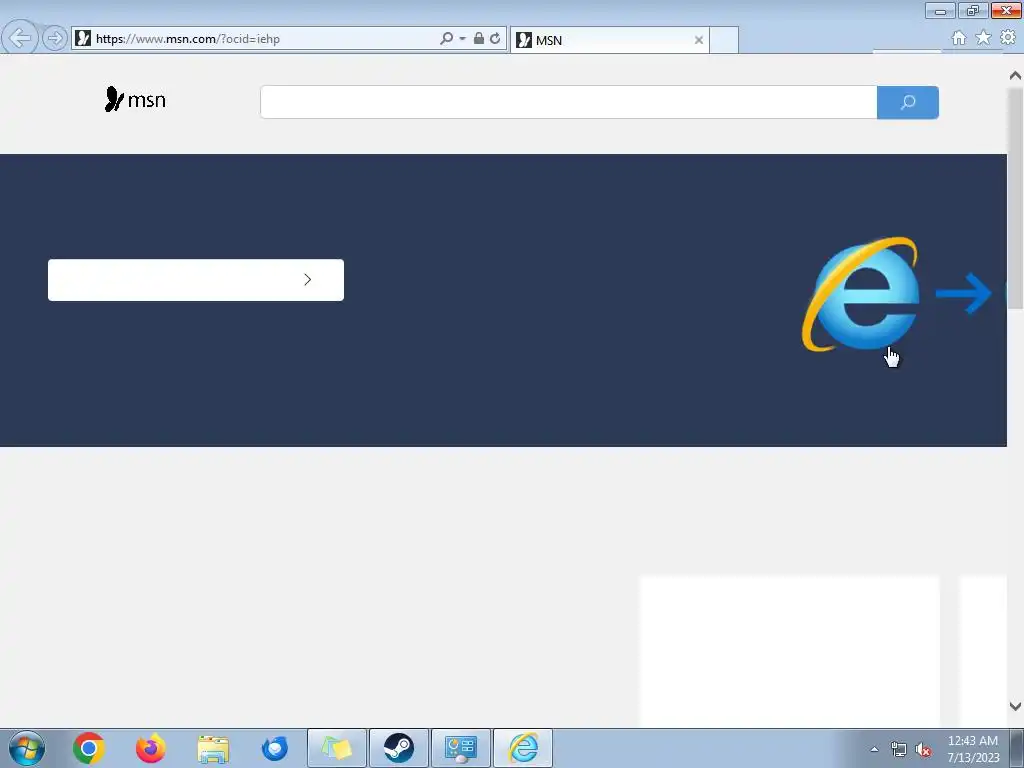This screenshot has width=1024, height=768.
Task: Click the security lock icon
Action: tap(479, 39)
